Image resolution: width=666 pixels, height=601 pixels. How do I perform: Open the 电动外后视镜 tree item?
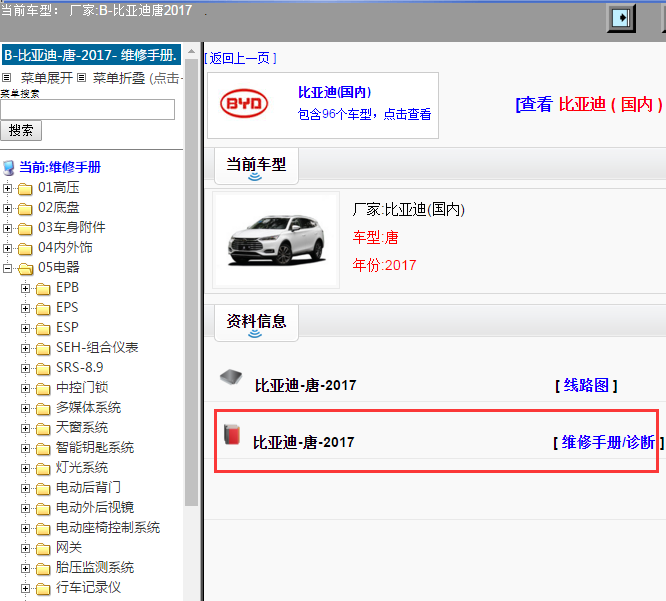coord(95,507)
